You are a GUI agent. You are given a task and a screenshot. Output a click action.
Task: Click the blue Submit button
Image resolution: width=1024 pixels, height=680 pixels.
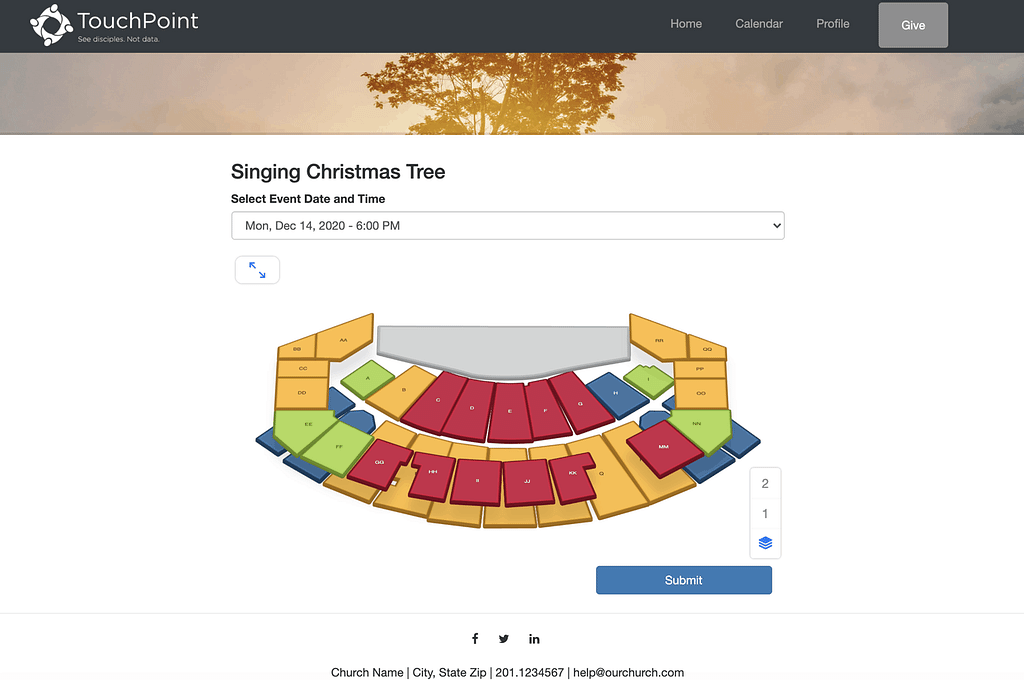[684, 580]
